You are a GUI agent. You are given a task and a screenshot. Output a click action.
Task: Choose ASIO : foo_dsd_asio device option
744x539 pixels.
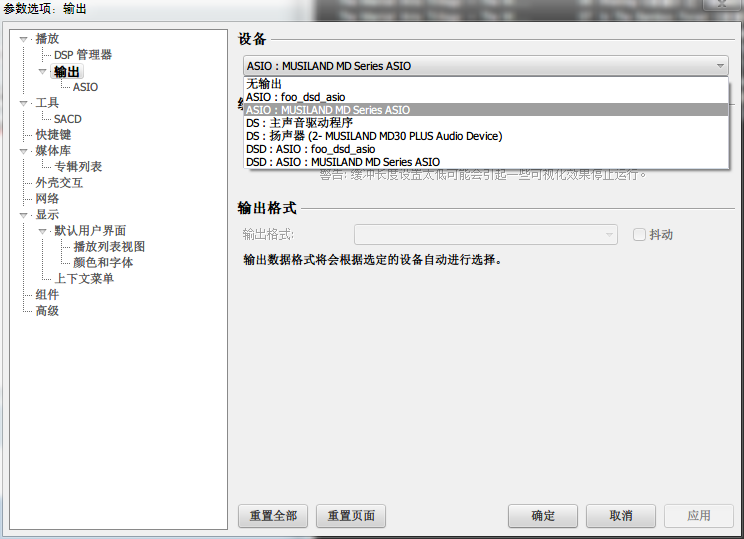point(295,97)
